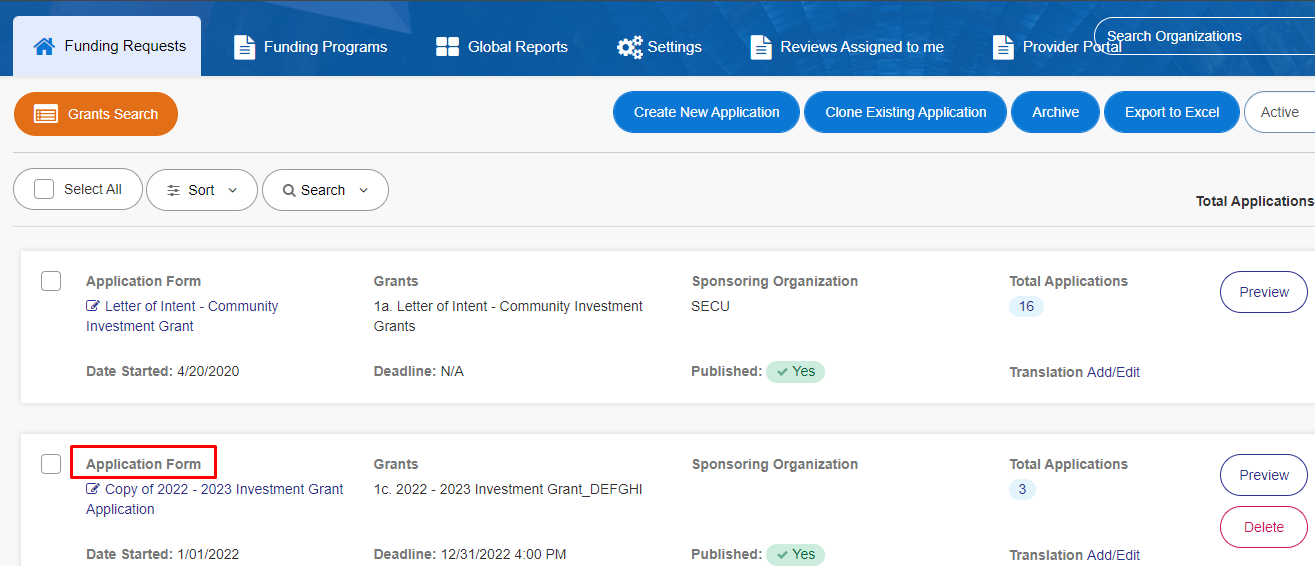Focus the Search Organizations field

click(x=1204, y=36)
